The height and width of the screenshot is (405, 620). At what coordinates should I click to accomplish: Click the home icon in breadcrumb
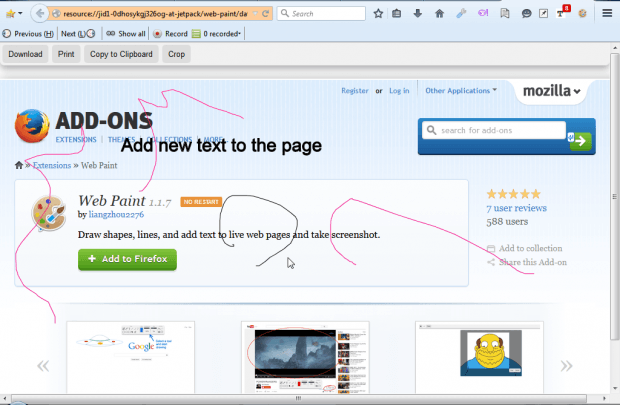point(19,166)
